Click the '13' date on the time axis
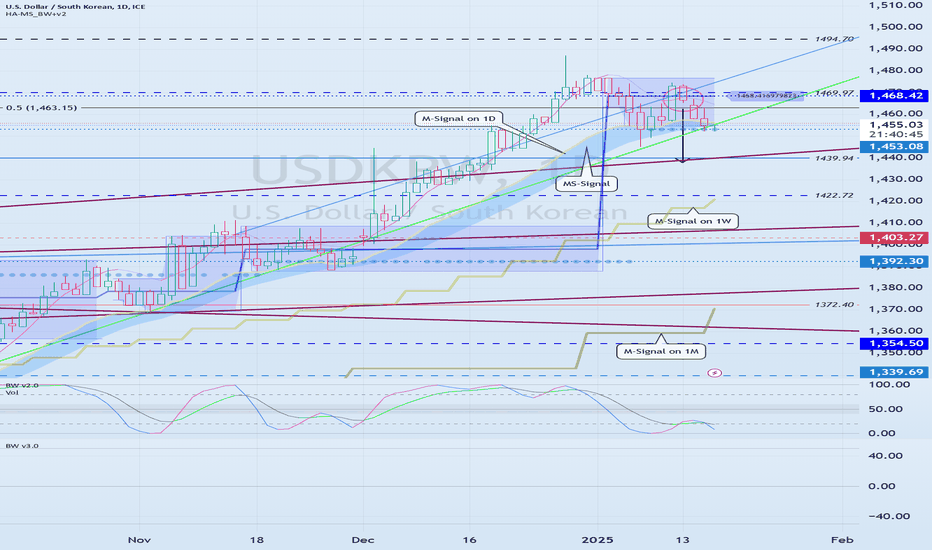Screen dimensions: 932x550 coord(683,540)
